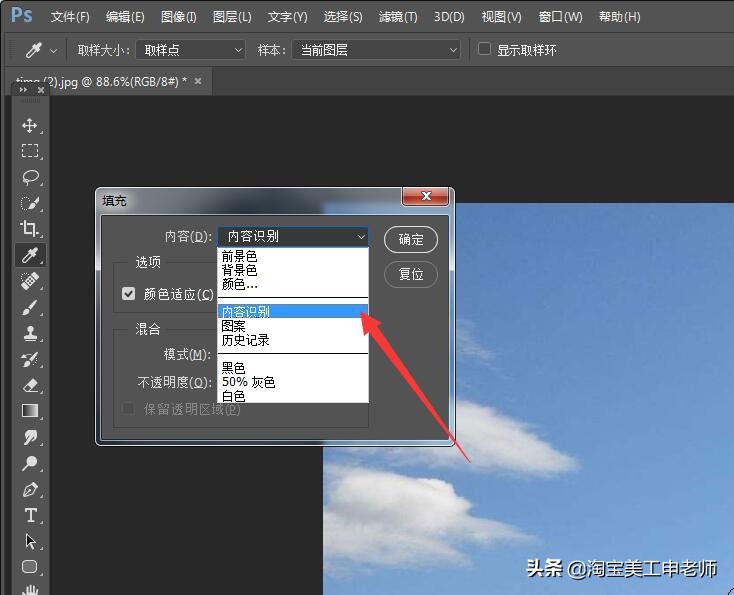Select the Dodge tool

point(30,463)
